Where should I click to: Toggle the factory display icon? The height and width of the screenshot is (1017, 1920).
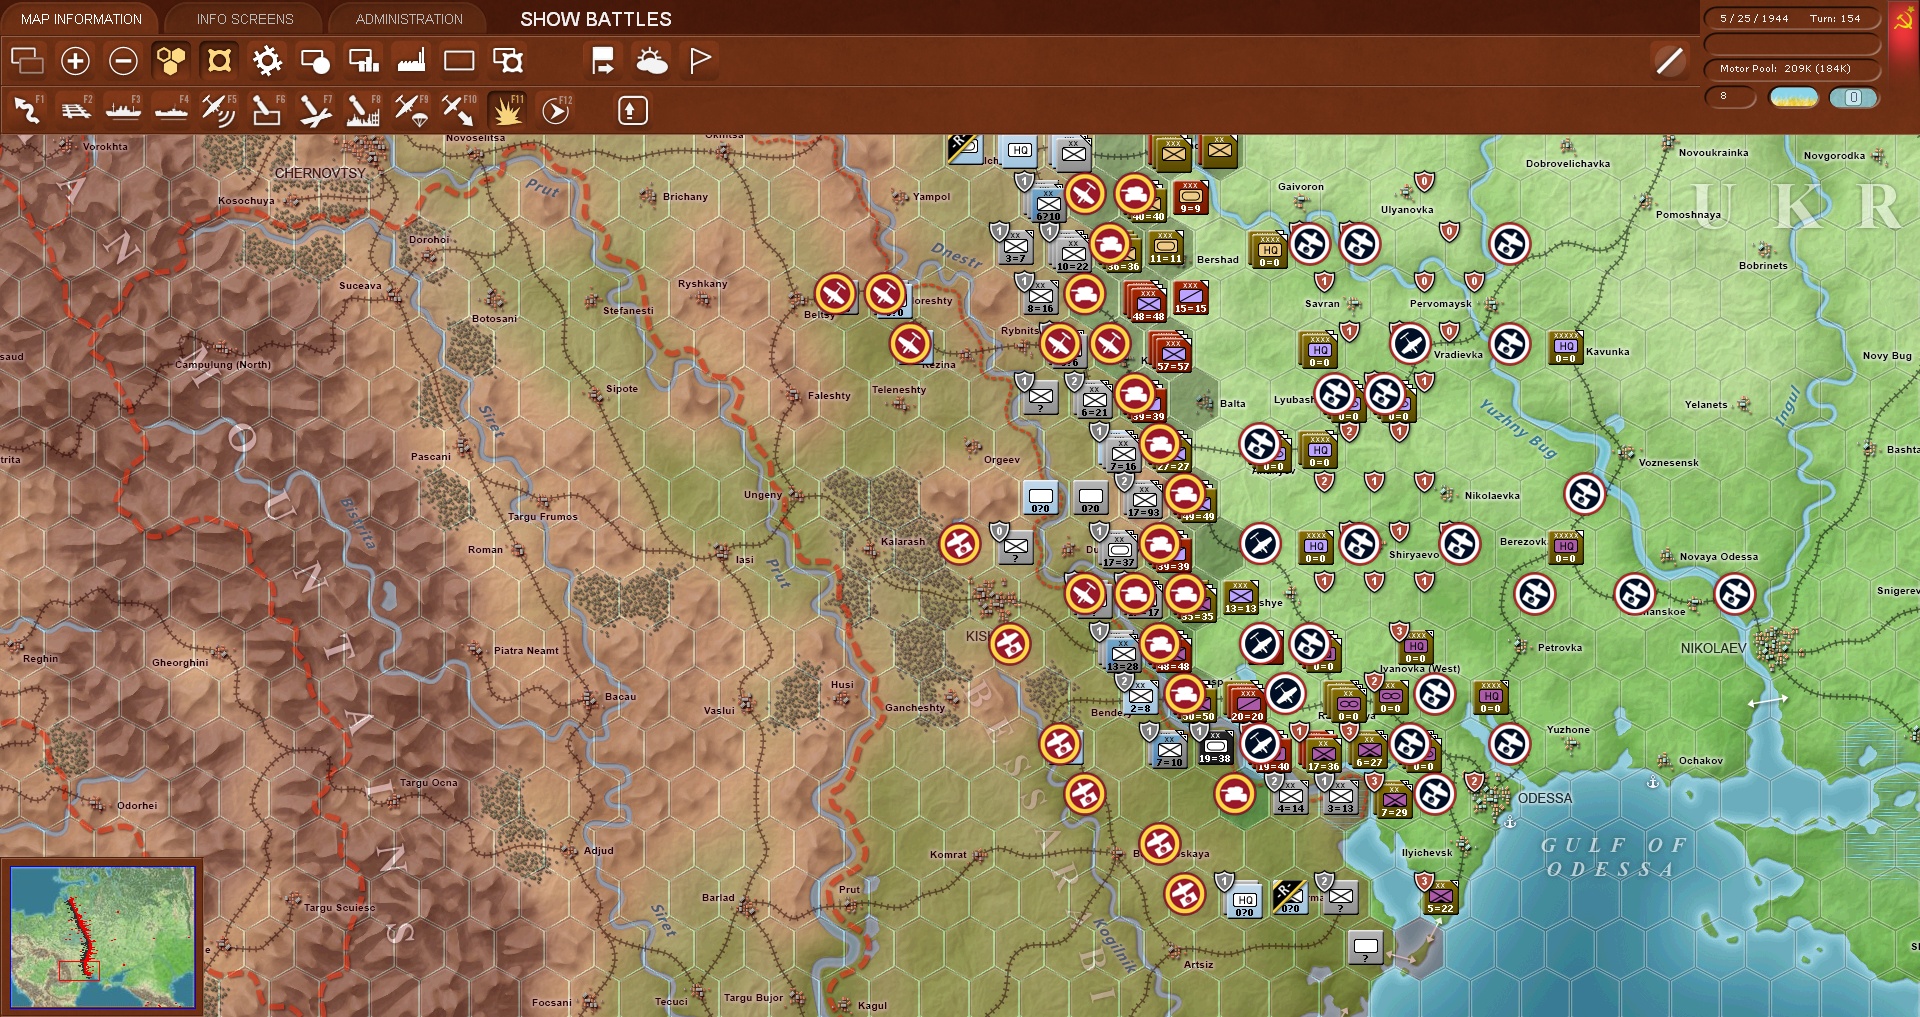coord(411,61)
